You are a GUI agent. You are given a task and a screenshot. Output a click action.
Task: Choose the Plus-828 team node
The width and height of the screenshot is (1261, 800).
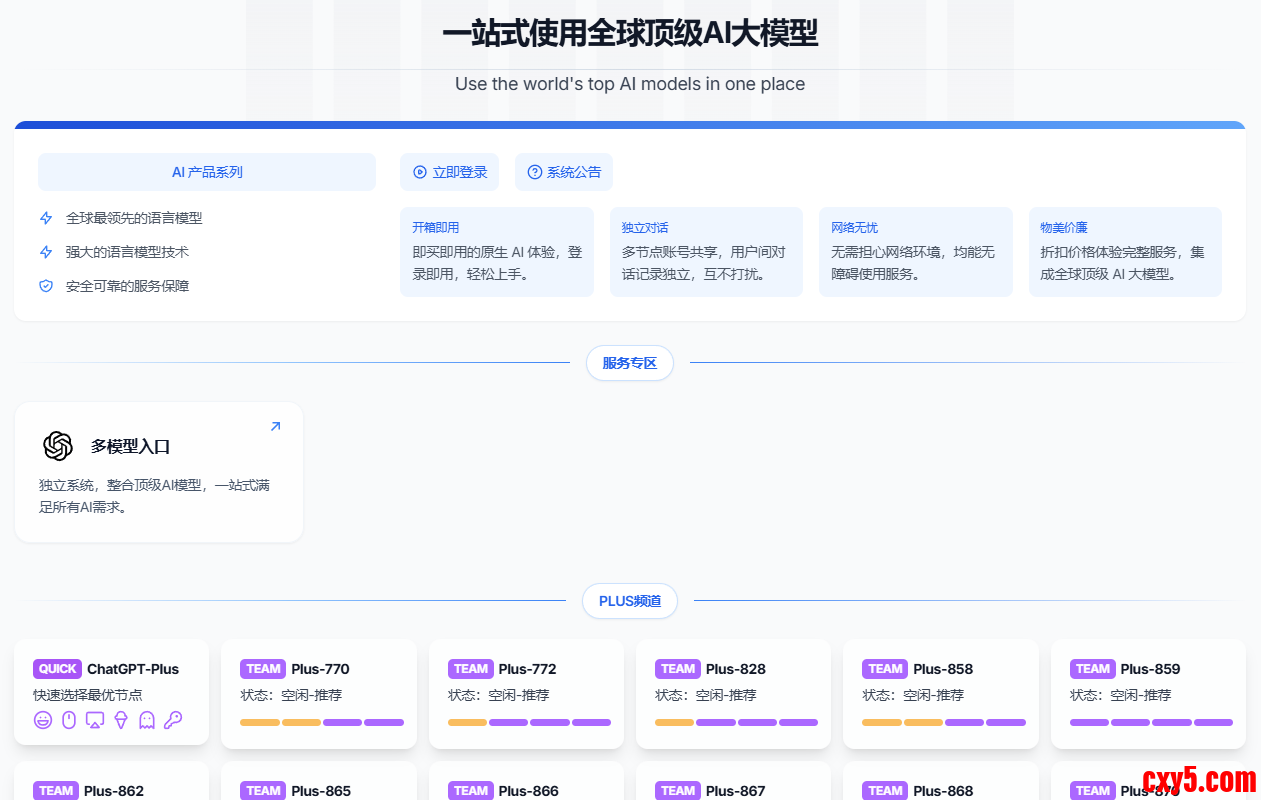click(733, 693)
